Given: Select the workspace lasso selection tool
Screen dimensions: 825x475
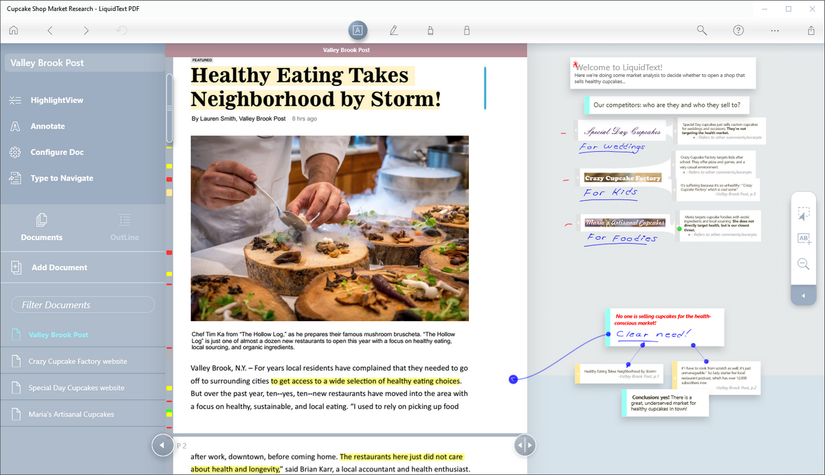Looking at the screenshot, I should [x=803, y=214].
